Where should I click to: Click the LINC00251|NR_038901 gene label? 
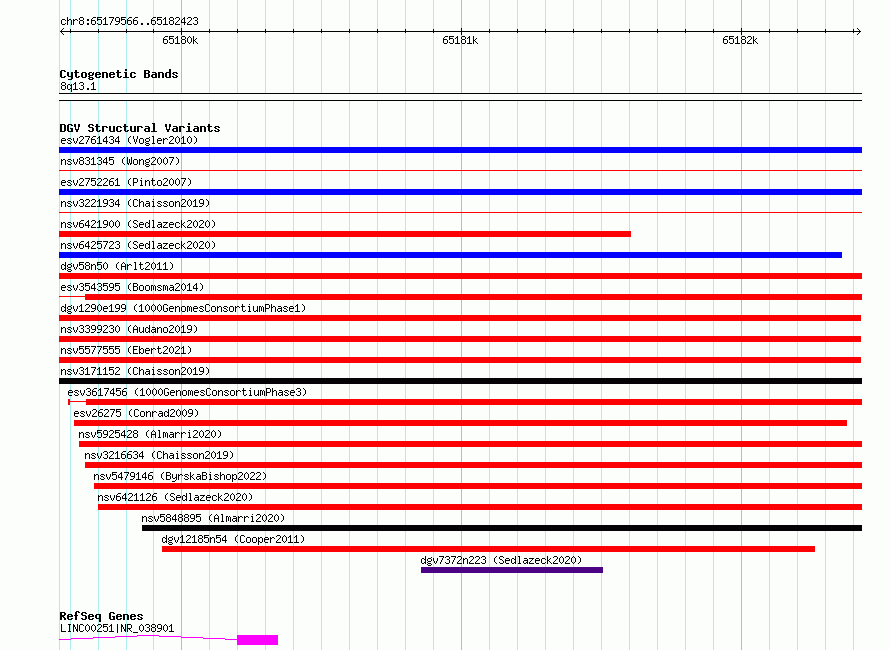[x=117, y=628]
